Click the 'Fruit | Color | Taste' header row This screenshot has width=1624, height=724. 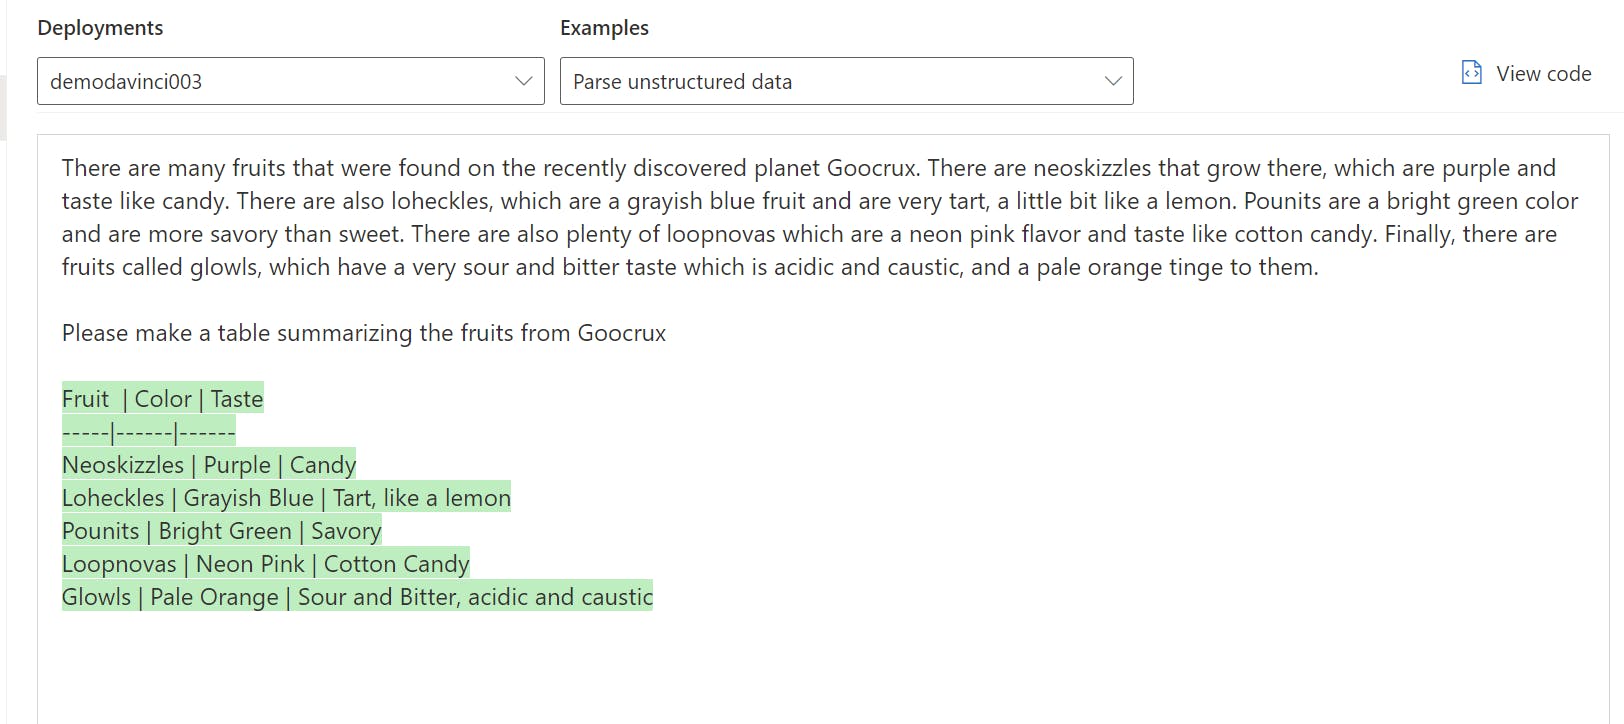[x=162, y=399]
